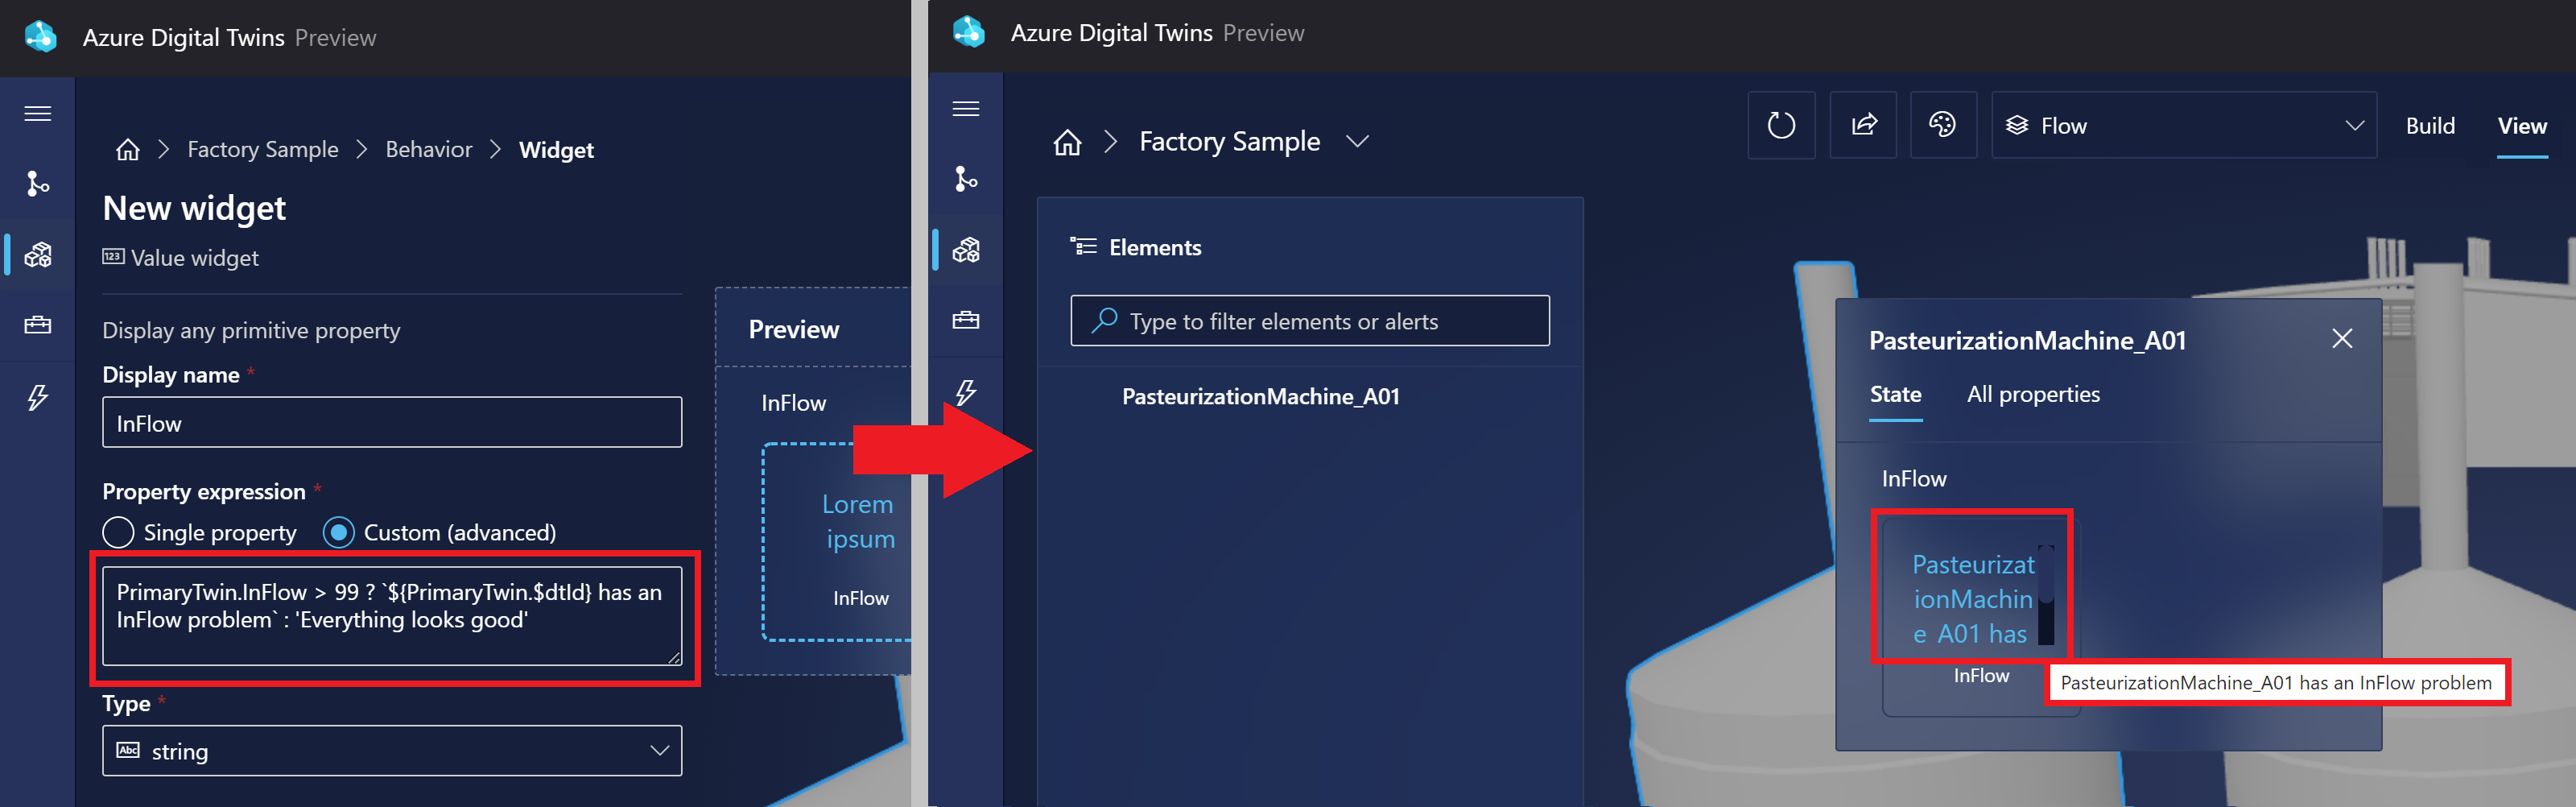Open toolbox icon in right window sidebar
Viewport: 2576px width, 807px height.
pyautogui.click(x=966, y=320)
